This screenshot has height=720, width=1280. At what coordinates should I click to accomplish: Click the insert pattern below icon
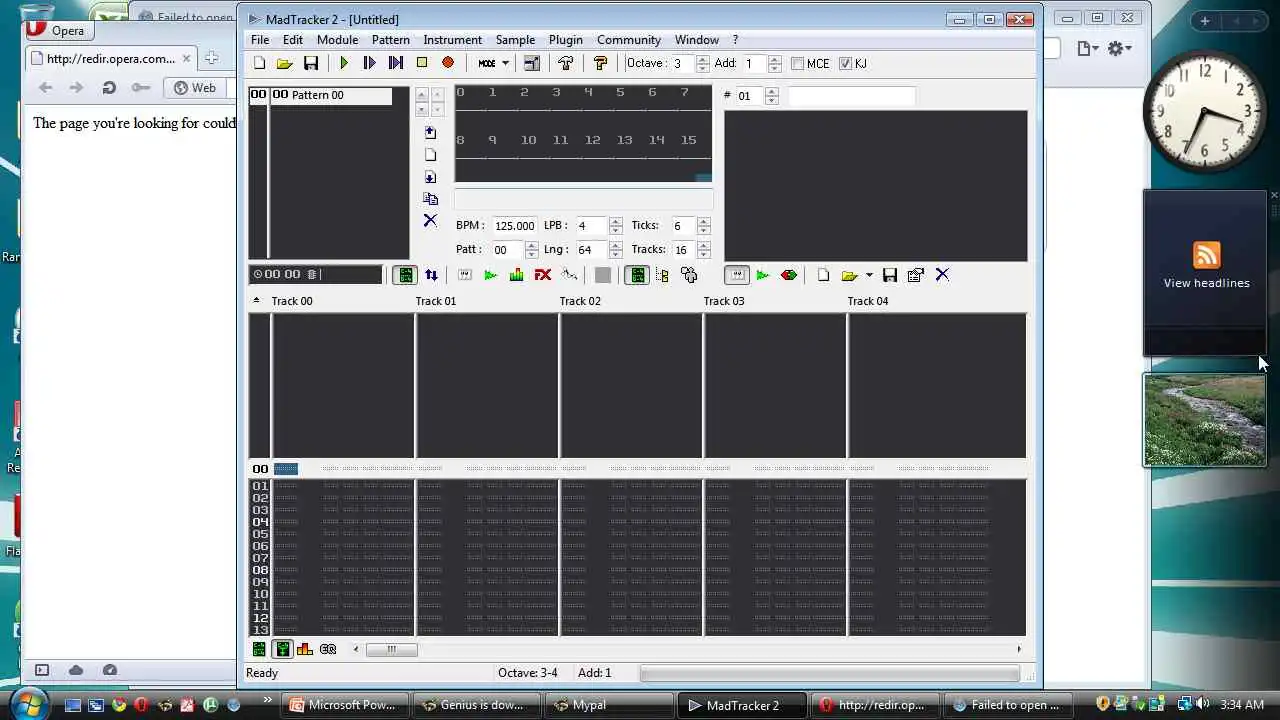(x=430, y=177)
